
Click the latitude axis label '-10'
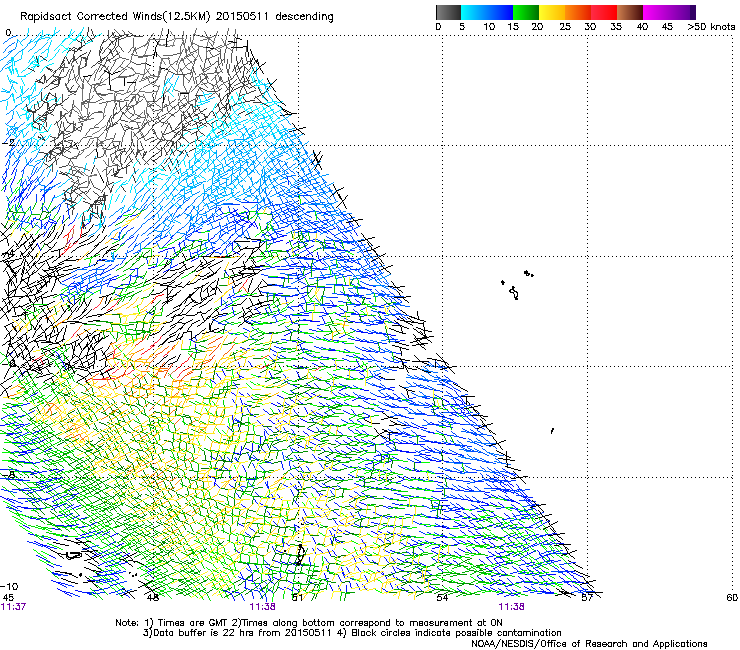pos(9,586)
